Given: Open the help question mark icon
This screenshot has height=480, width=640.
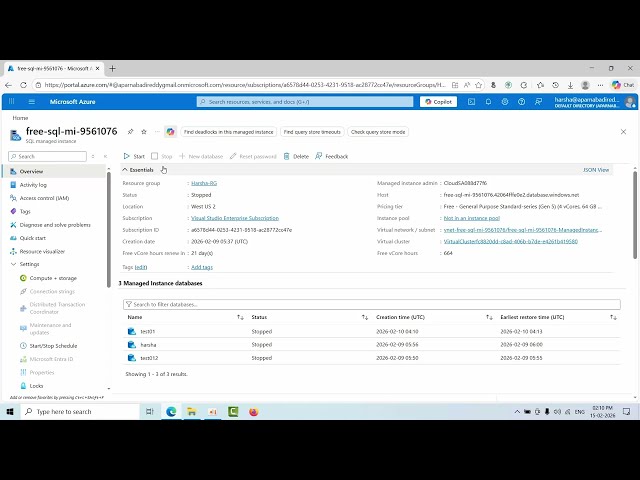Looking at the screenshot, I should pyautogui.click(x=522, y=102).
